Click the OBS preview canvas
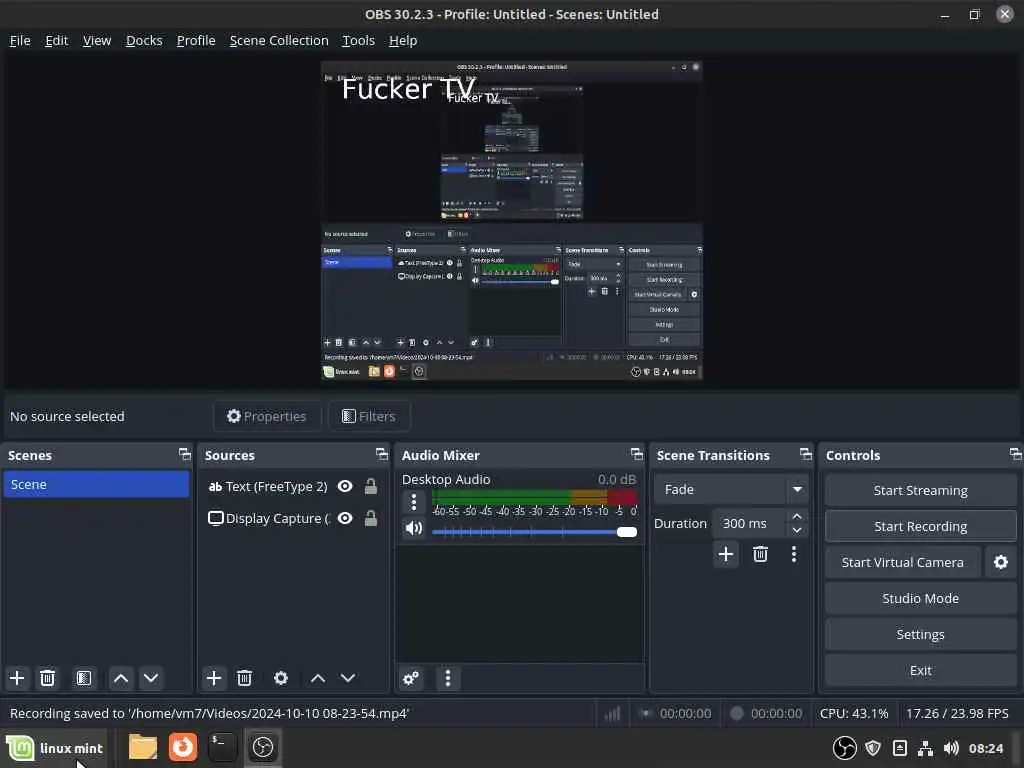1024x768 pixels. click(x=511, y=221)
